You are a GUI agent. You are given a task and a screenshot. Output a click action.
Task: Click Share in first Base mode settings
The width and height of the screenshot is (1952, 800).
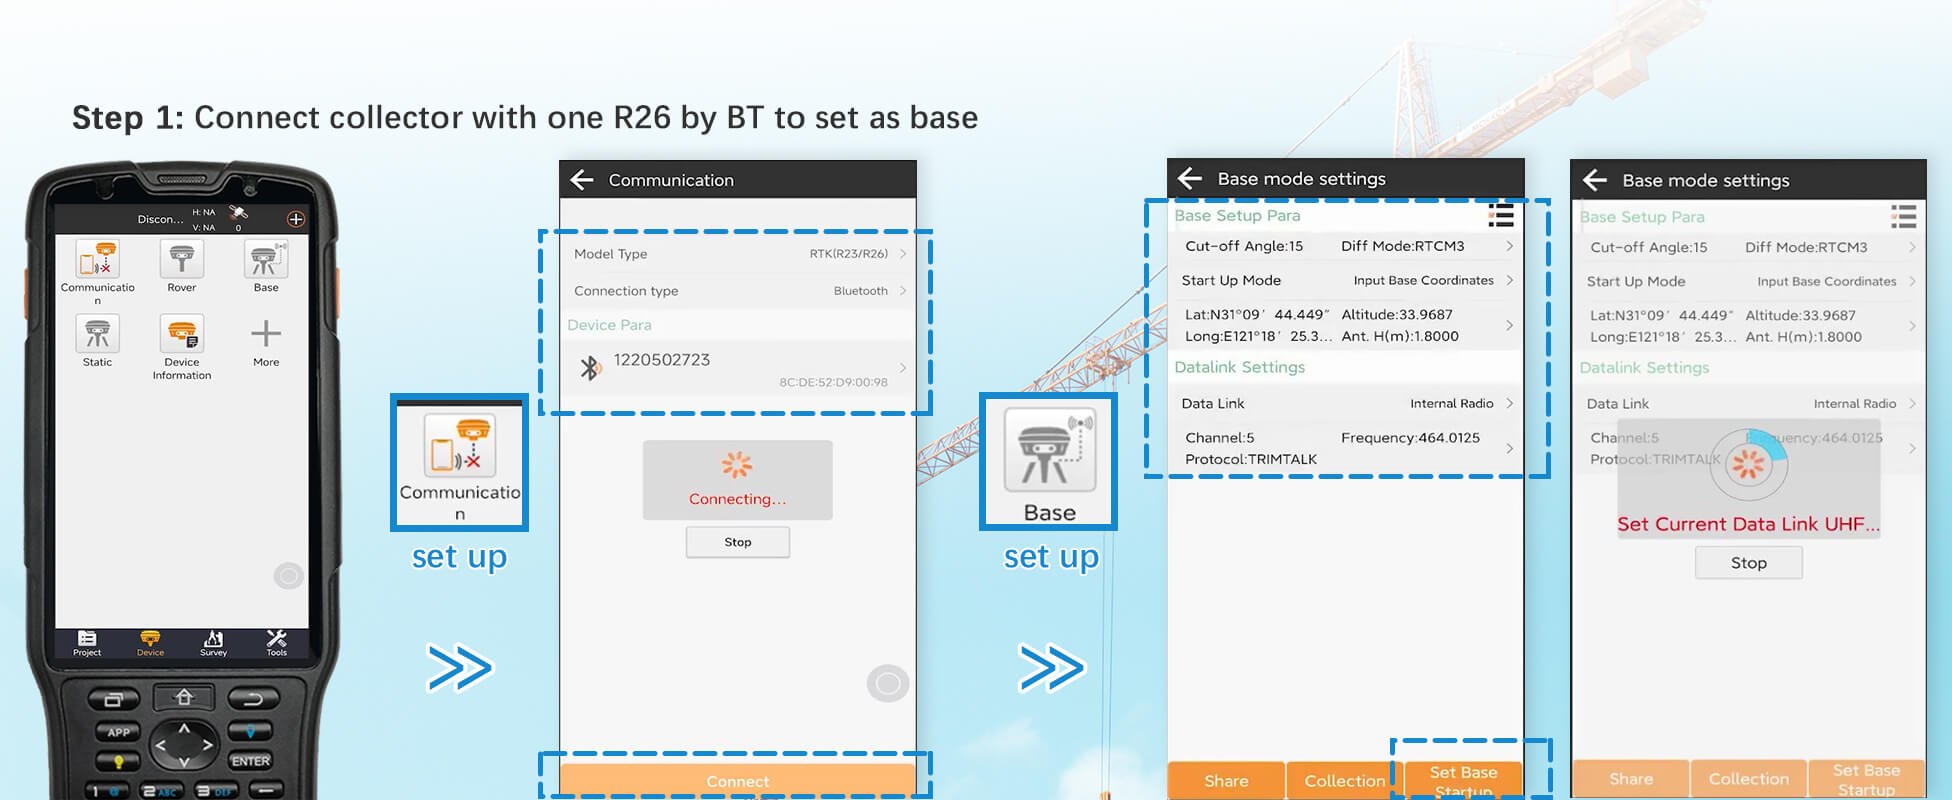click(1226, 781)
